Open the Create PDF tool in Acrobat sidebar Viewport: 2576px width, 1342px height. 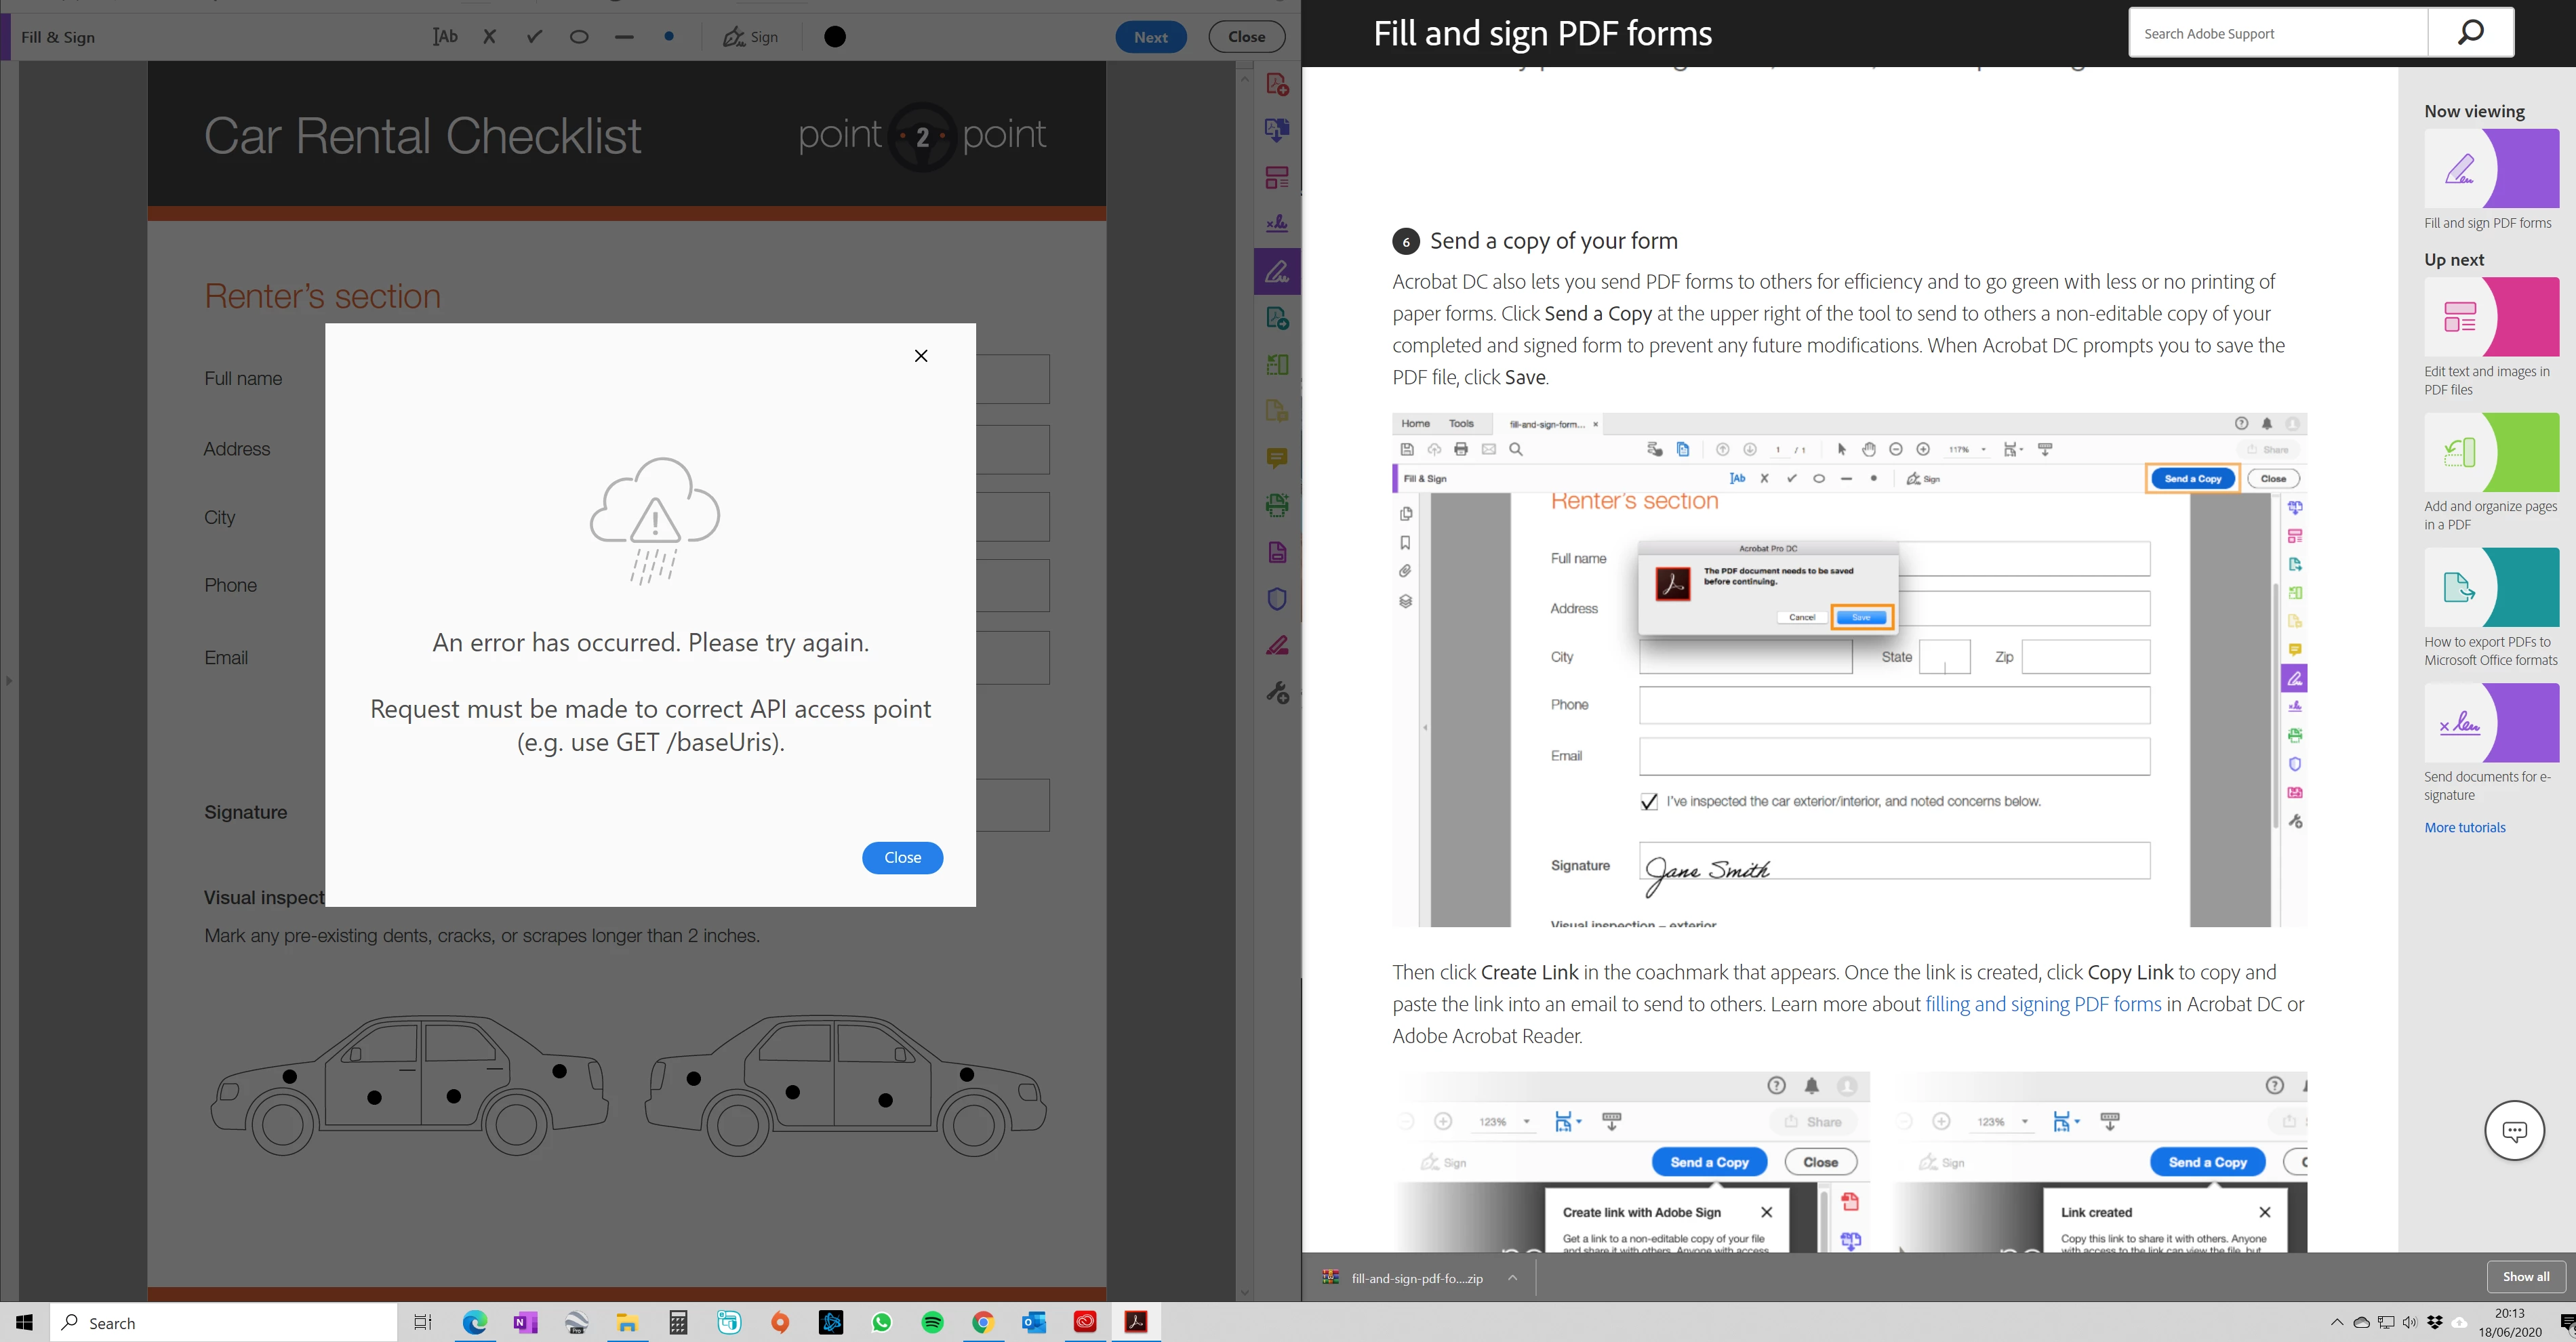pyautogui.click(x=1277, y=84)
